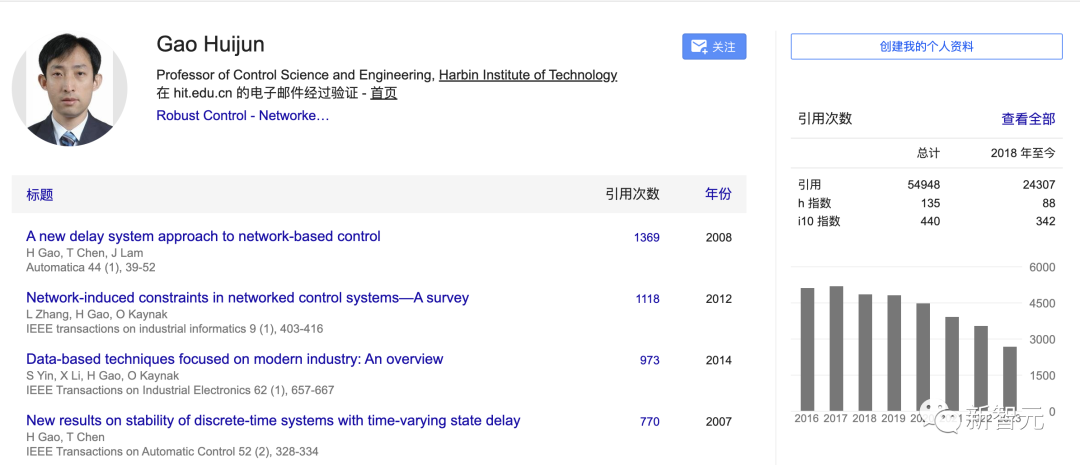This screenshot has width=1080, height=465.
Task: Click the h 指数 row label
Action: (815, 203)
